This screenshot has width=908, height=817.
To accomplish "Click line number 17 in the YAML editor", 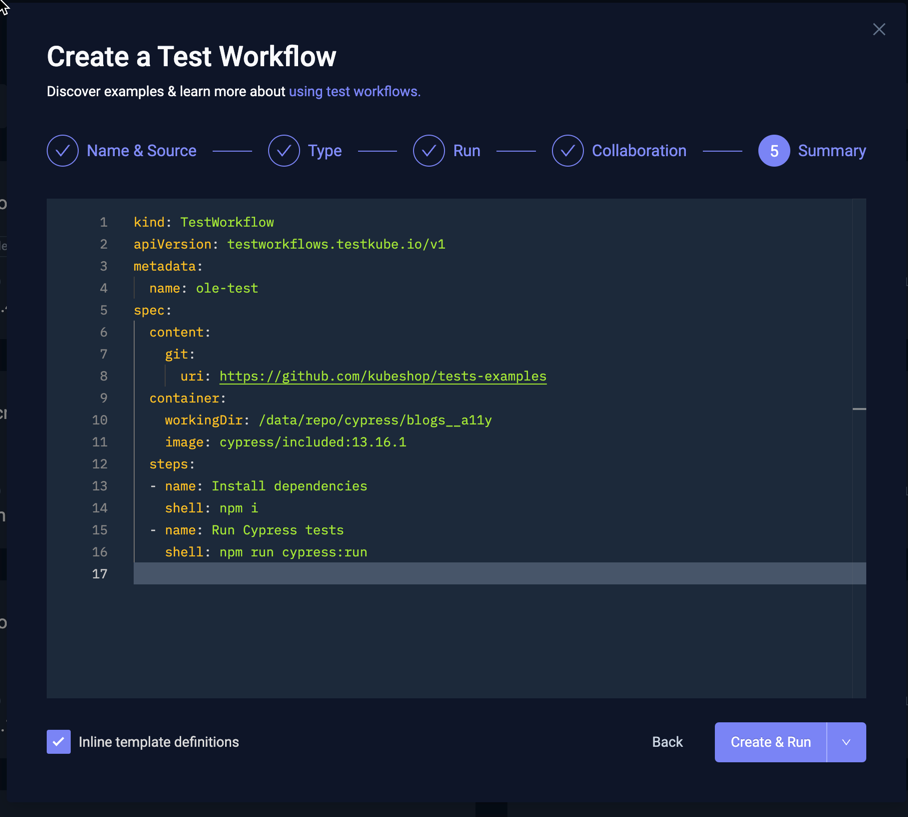I will click(x=100, y=573).
